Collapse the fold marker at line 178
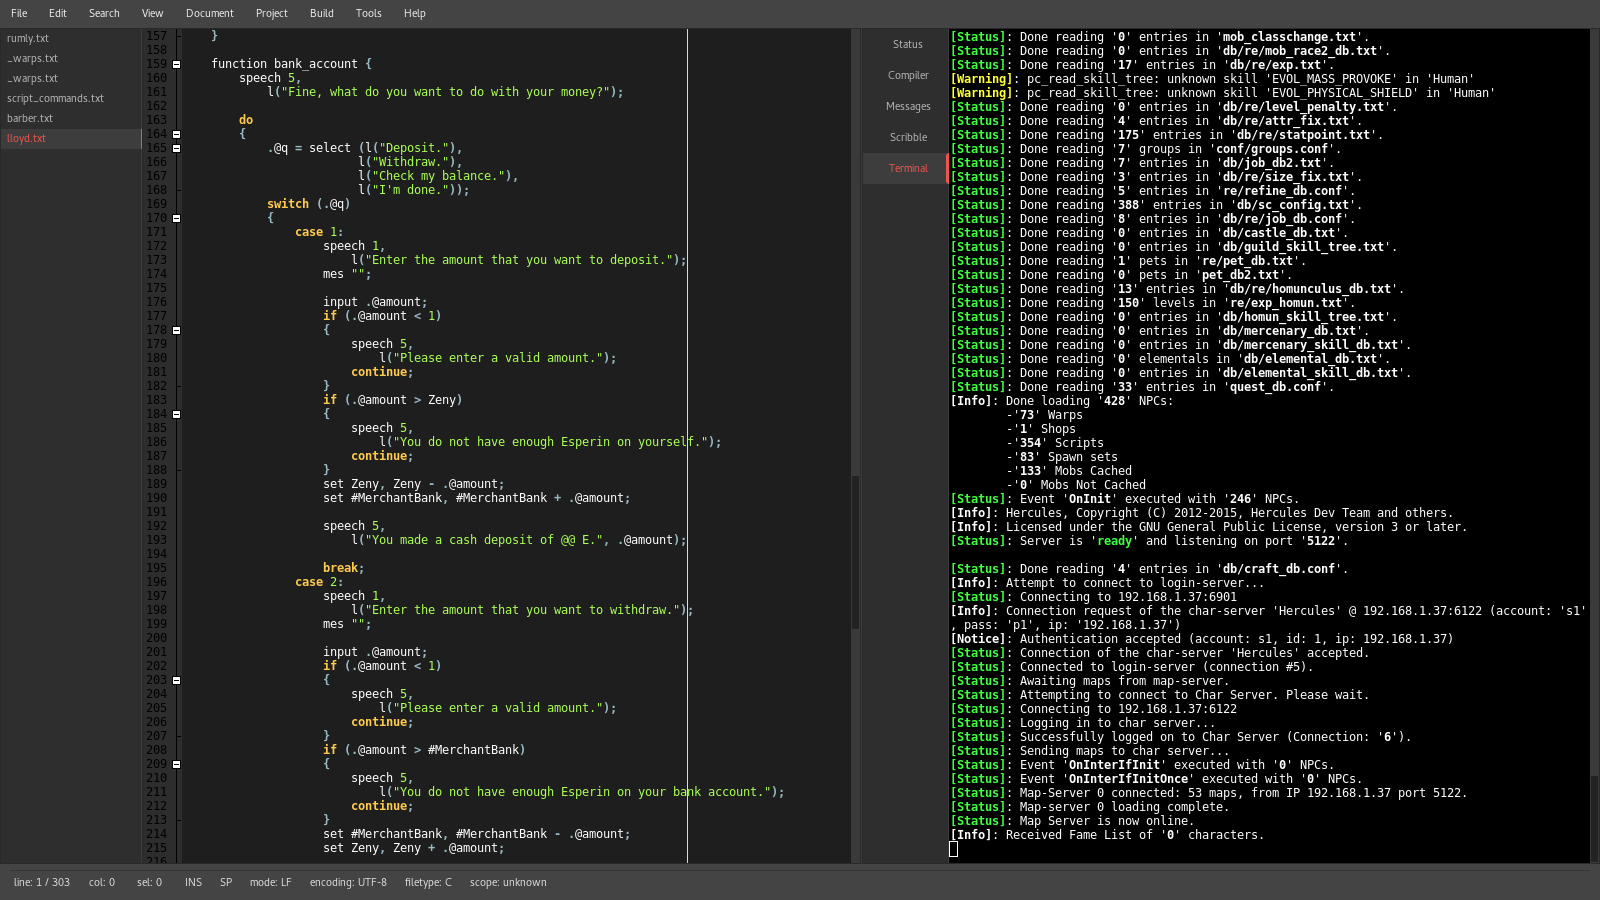This screenshot has height=900, width=1600. click(177, 330)
